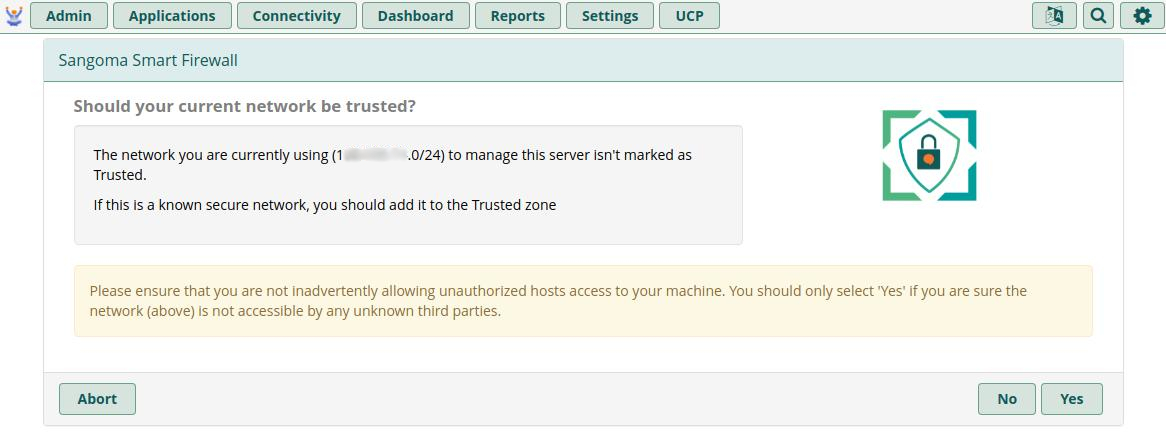Click the search magnifier icon
1166x432 pixels.
coord(1098,16)
